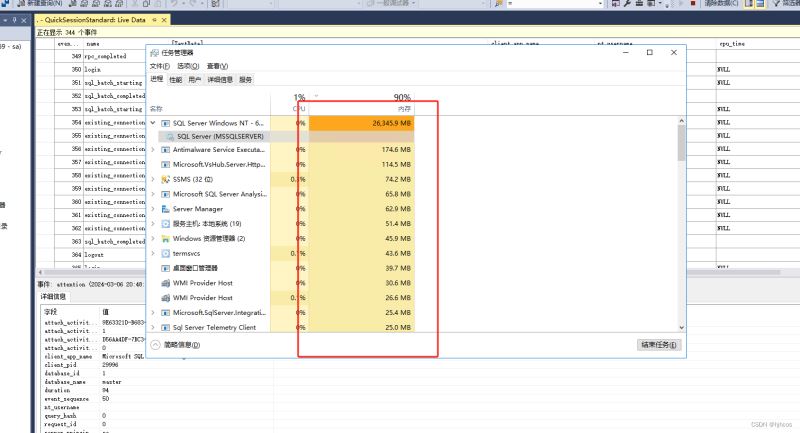Expand the Windows 资源管理器 (2) group
This screenshot has height=433, width=800.
pyautogui.click(x=153, y=238)
